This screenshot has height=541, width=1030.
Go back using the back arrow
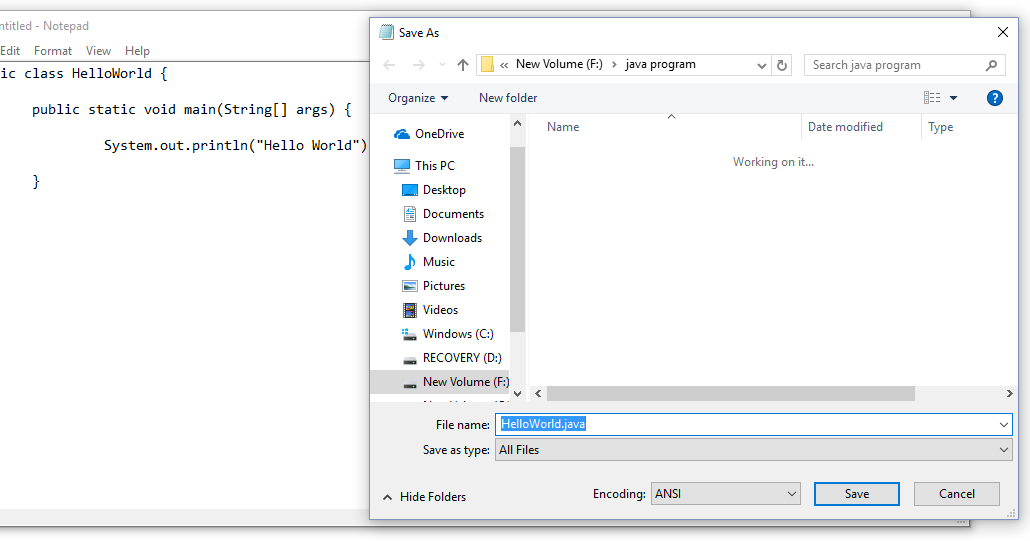pyautogui.click(x=389, y=65)
